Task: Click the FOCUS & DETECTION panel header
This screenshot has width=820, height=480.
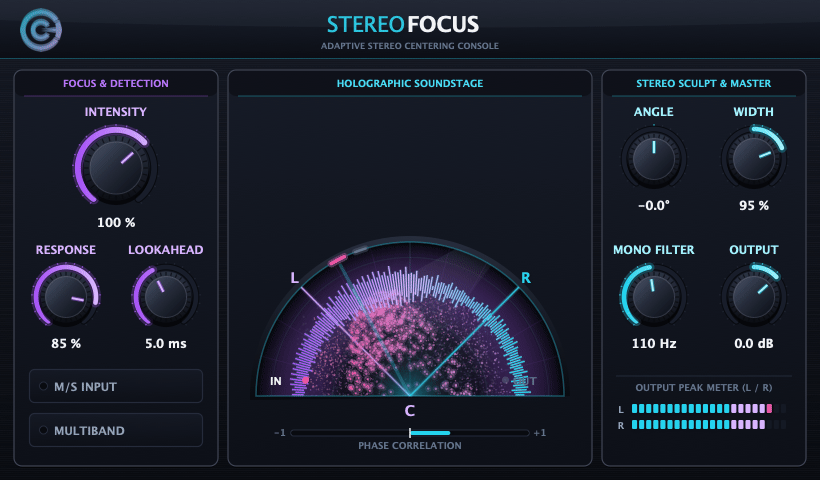Action: point(116,83)
